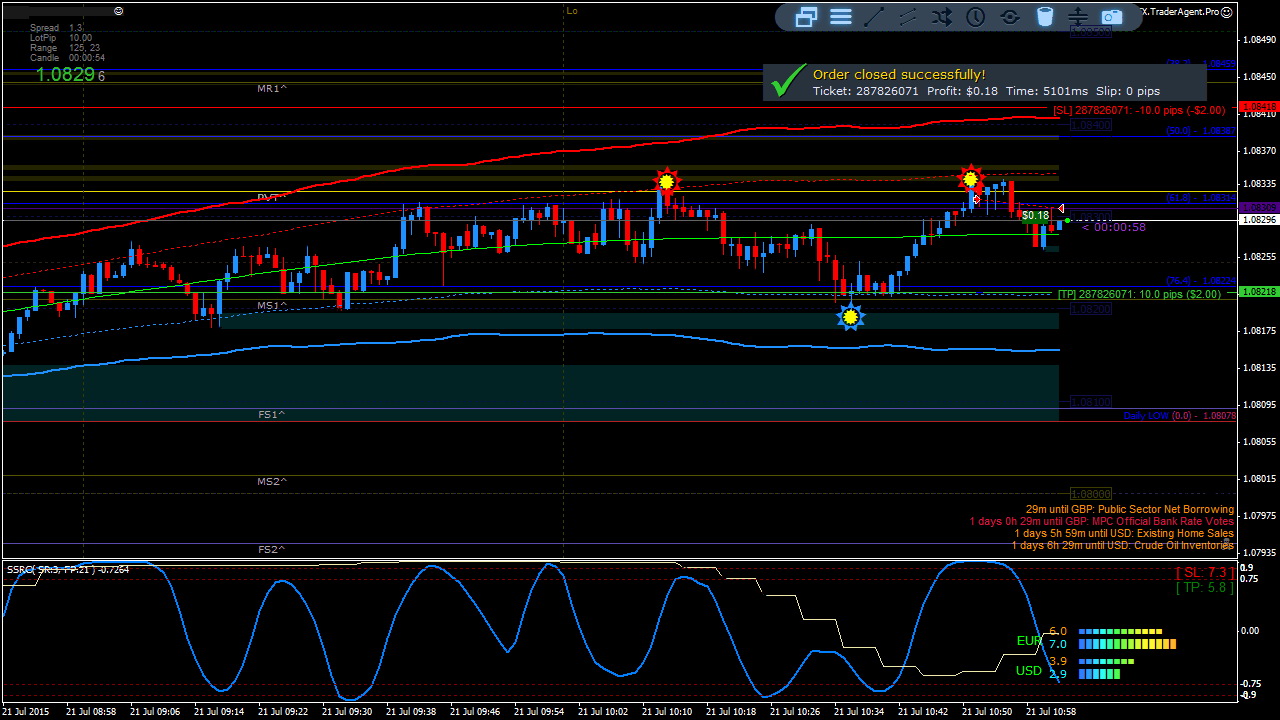This screenshot has width=1280, height=720.
Task: Click the shuffle arrows toolbar icon
Action: [x=942, y=16]
